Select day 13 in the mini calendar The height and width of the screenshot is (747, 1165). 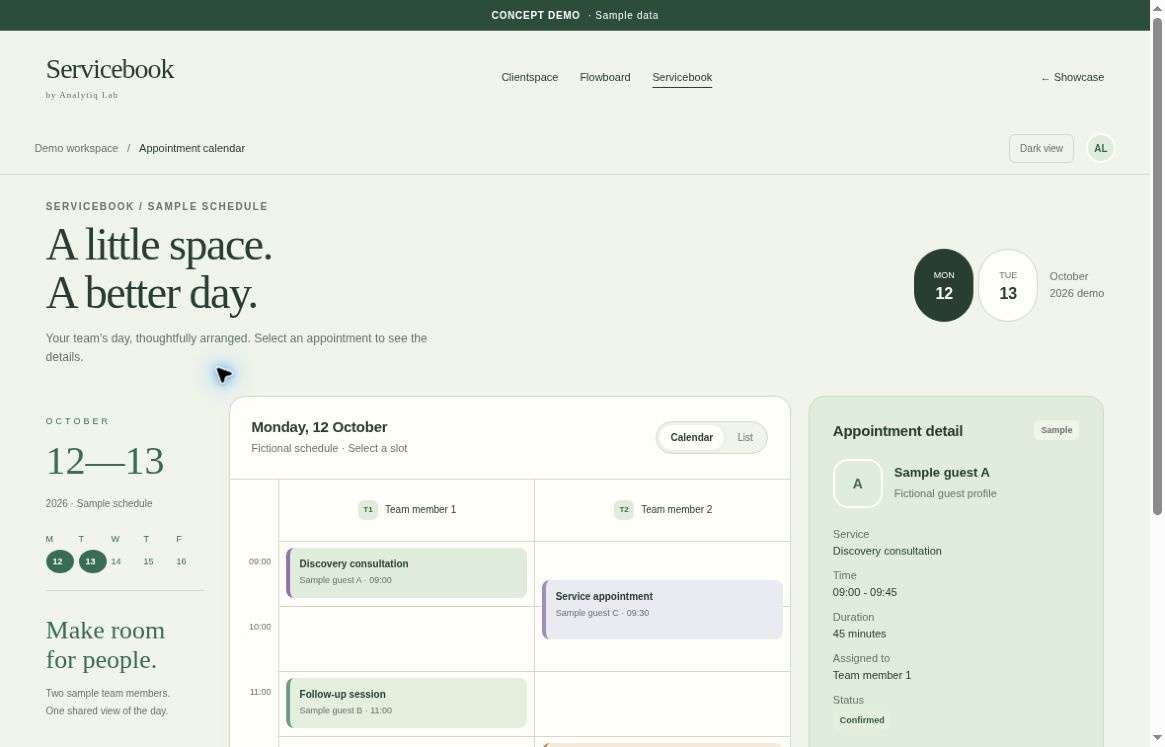point(91,561)
